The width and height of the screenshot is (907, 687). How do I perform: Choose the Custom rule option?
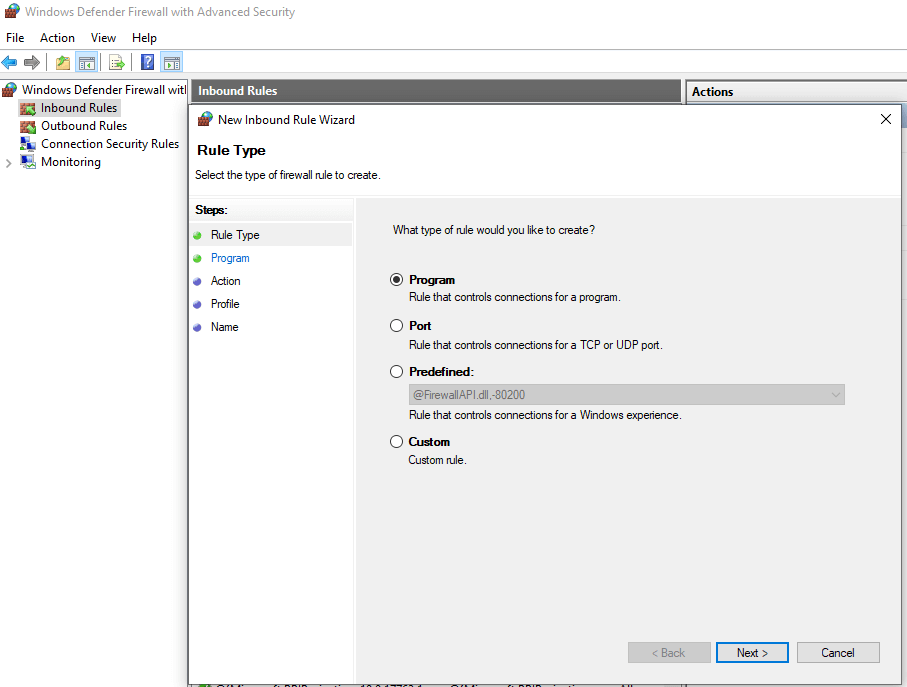coord(397,441)
